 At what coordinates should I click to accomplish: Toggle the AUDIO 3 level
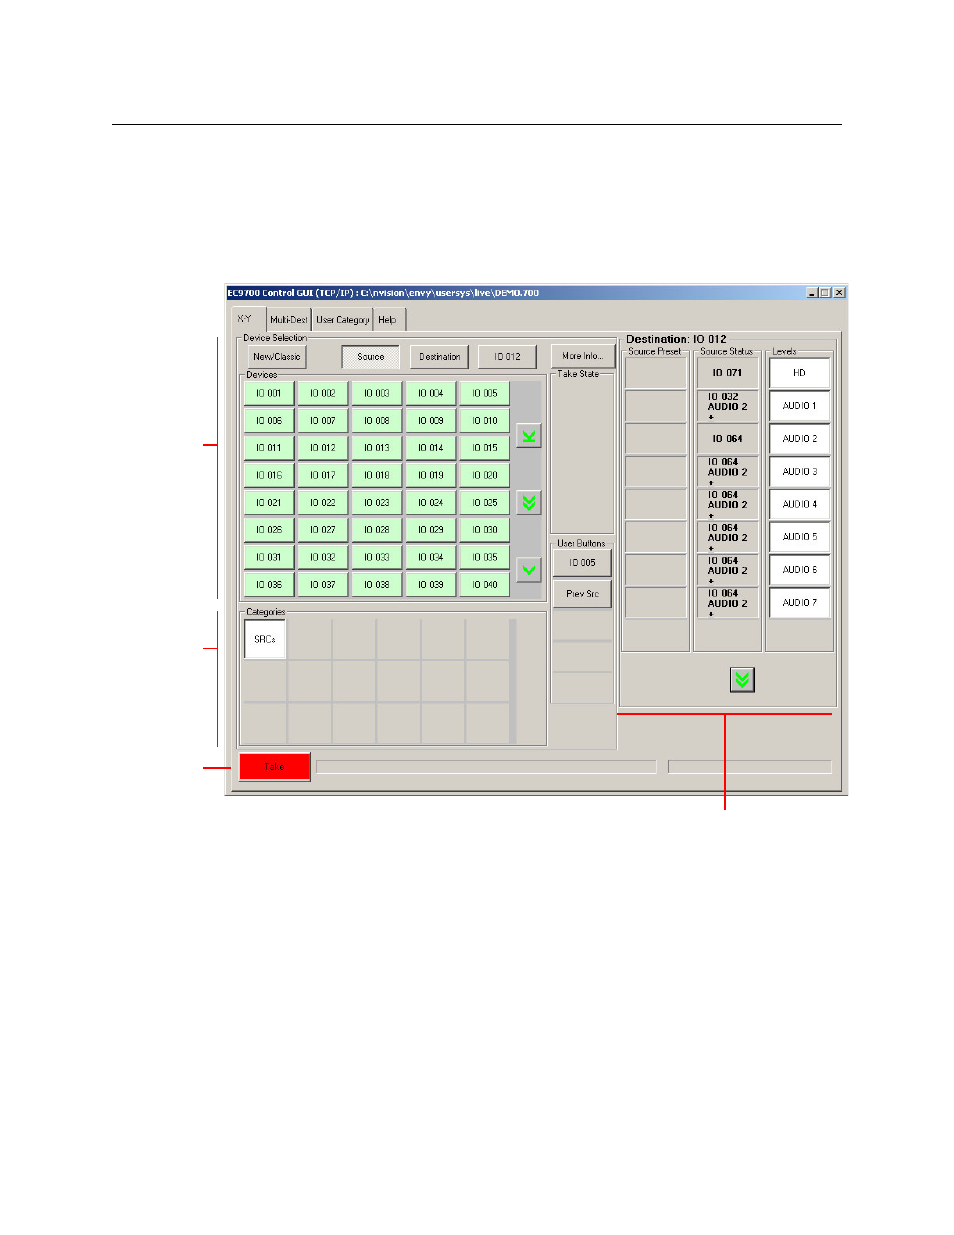point(799,472)
